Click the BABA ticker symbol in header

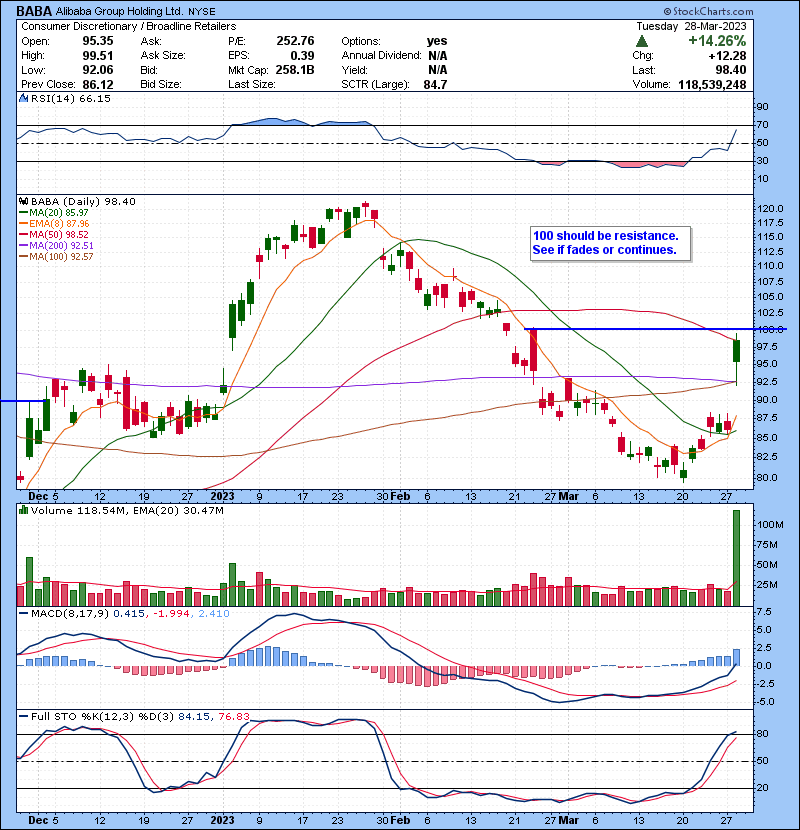click(34, 11)
